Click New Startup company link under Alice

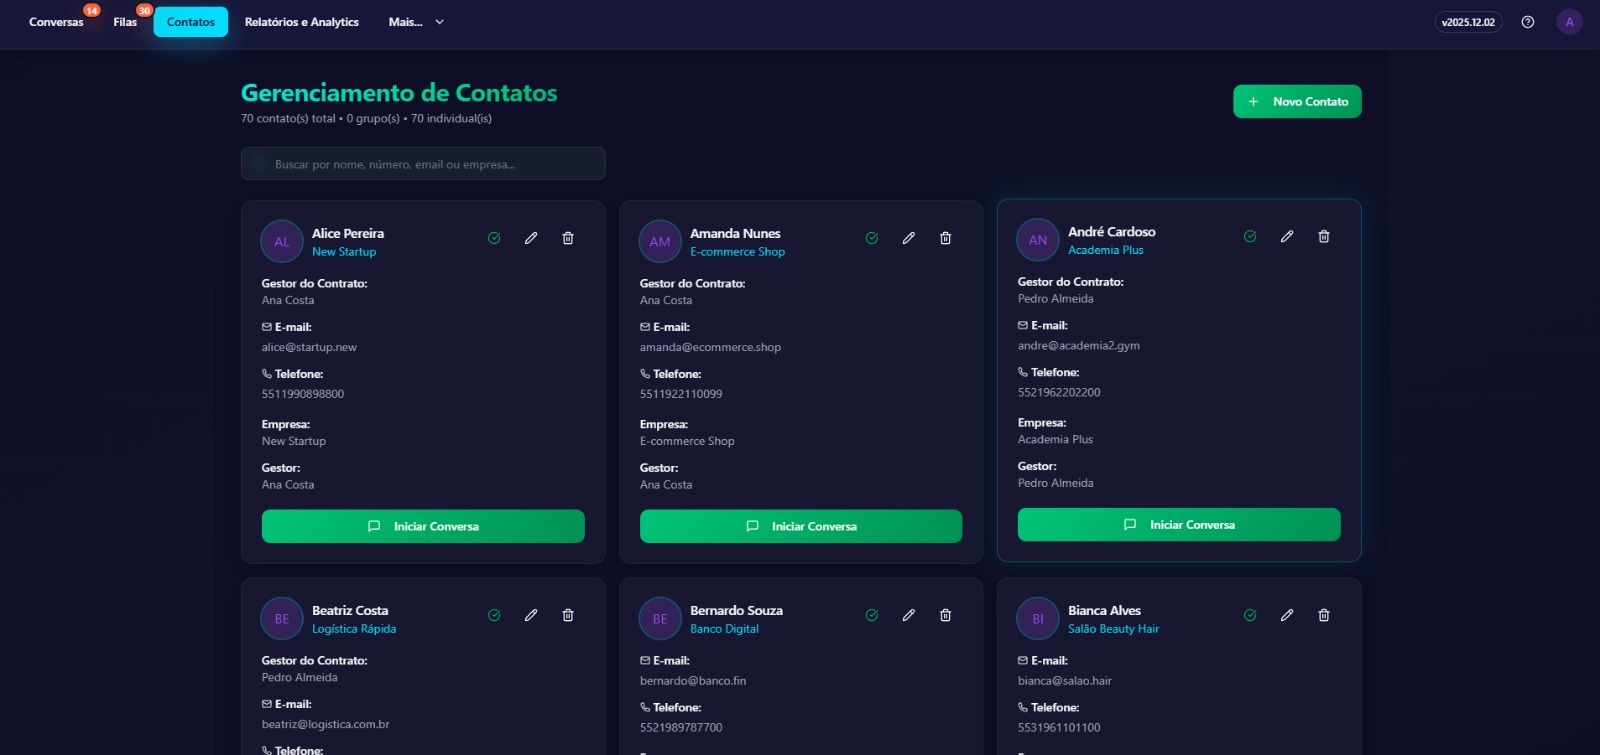pyautogui.click(x=344, y=252)
